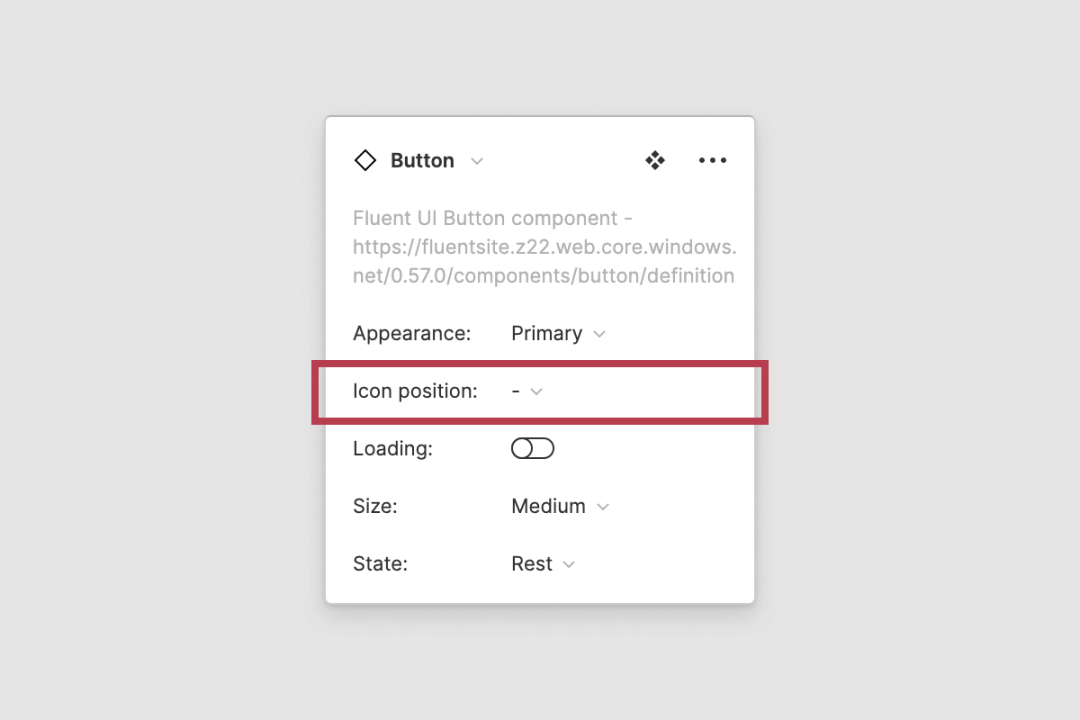Image resolution: width=1080 pixels, height=720 pixels.
Task: Open the State Rest dropdown
Action: point(543,564)
